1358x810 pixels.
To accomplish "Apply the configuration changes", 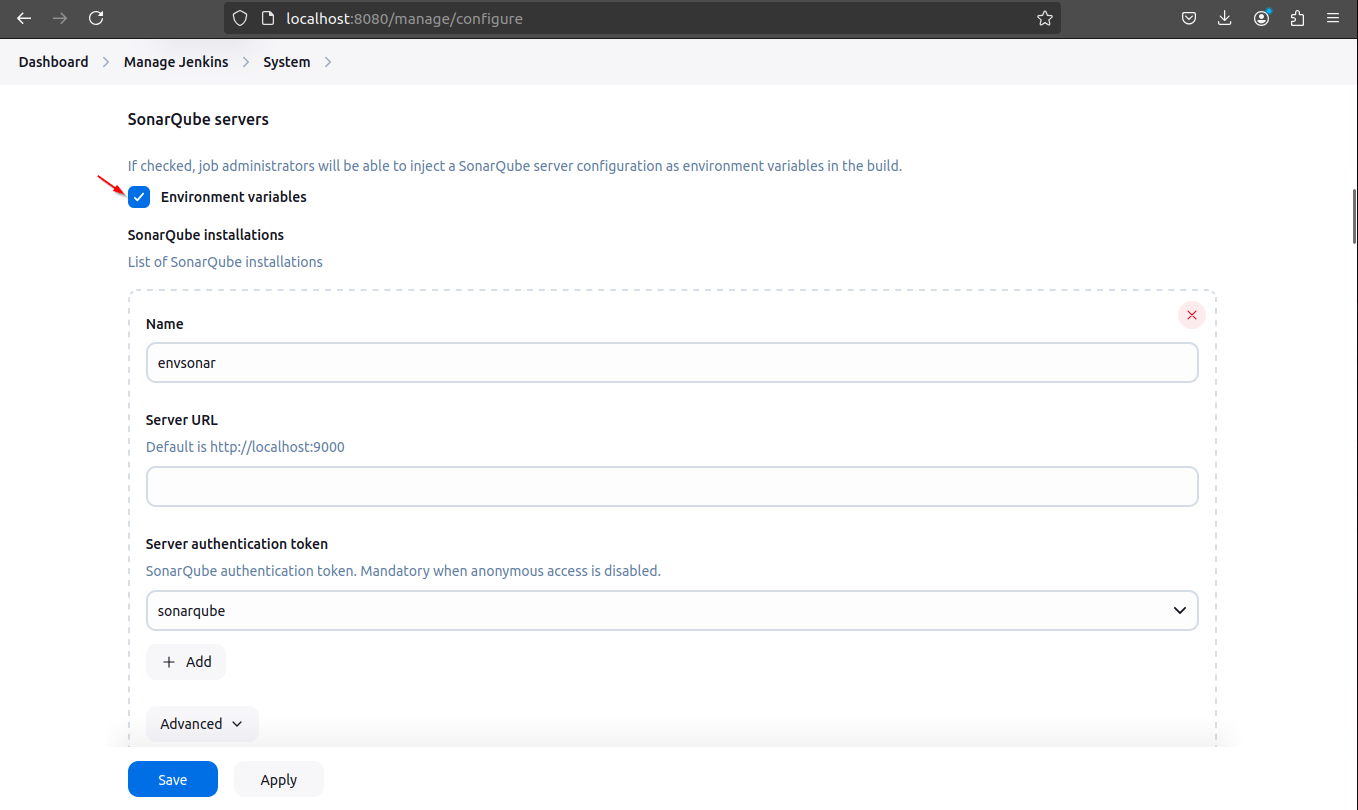I will click(x=279, y=780).
